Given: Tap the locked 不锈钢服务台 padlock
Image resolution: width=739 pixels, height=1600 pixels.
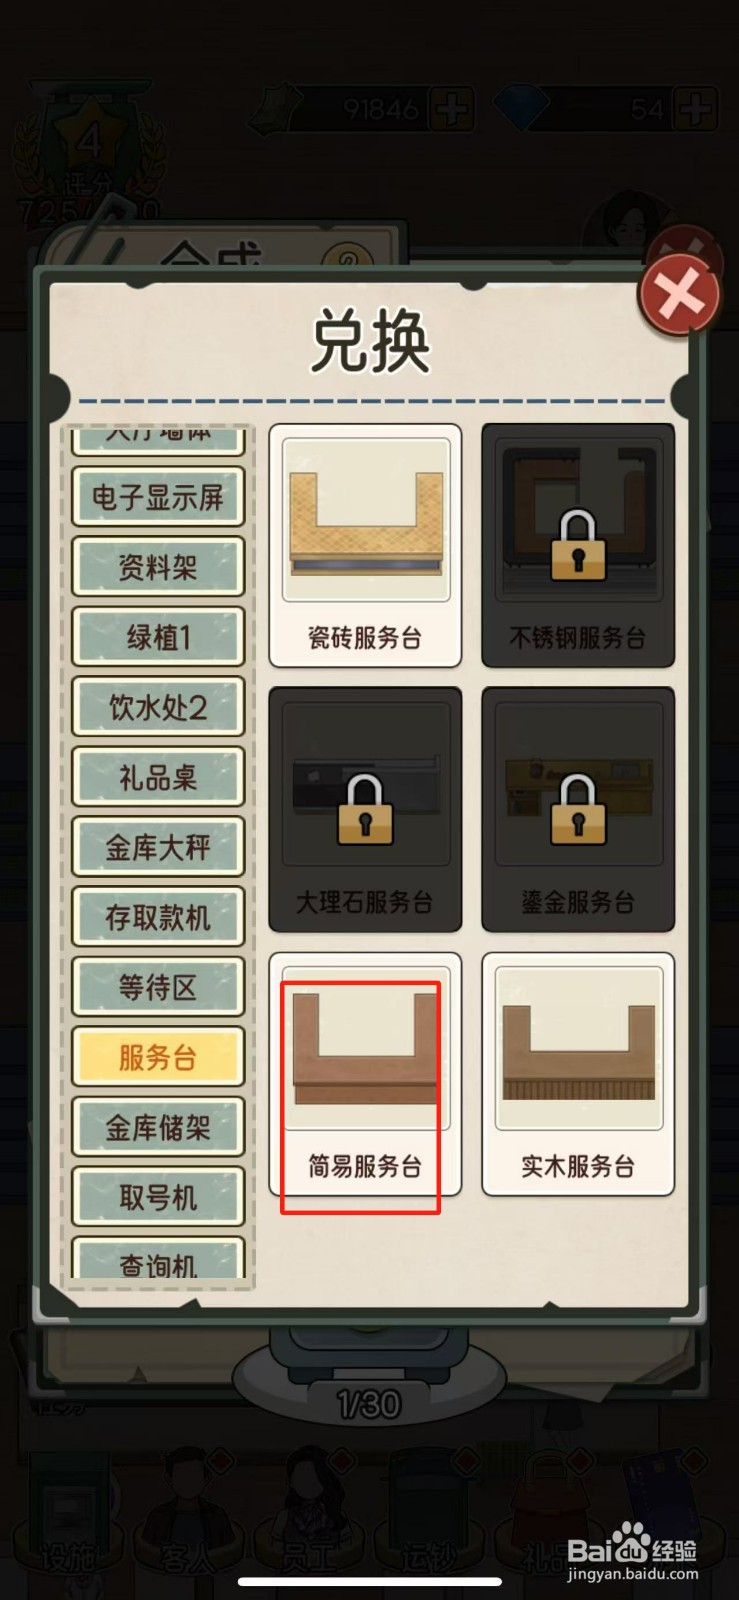Looking at the screenshot, I should click(x=578, y=545).
